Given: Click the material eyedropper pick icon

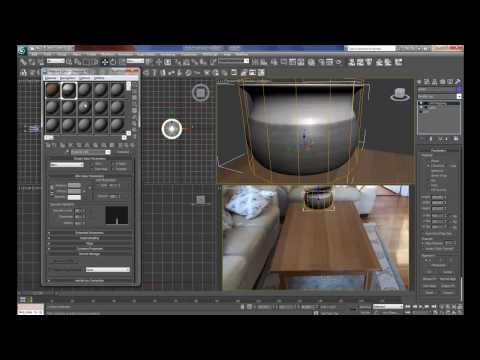Looking at the screenshot, I should pyautogui.click(x=68, y=152).
